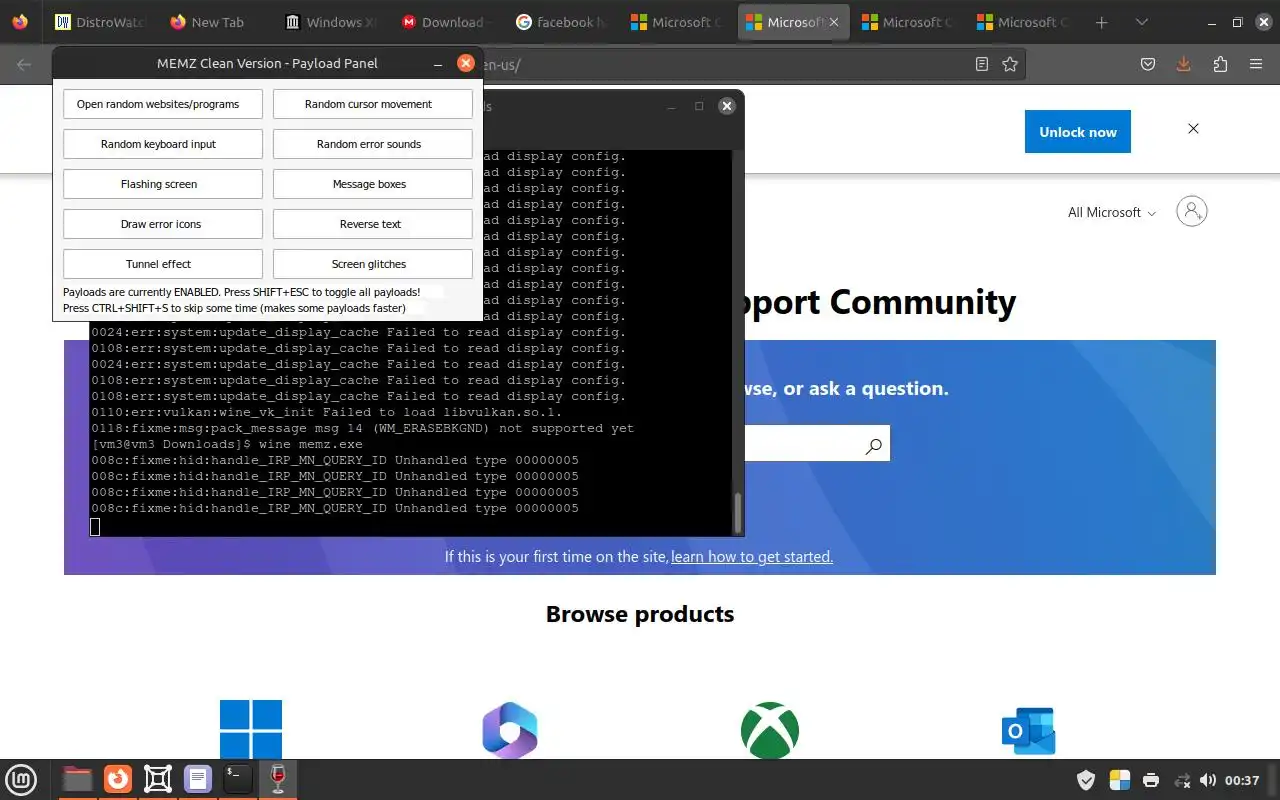Select the Wine glass taskbar icon

pos(278,779)
